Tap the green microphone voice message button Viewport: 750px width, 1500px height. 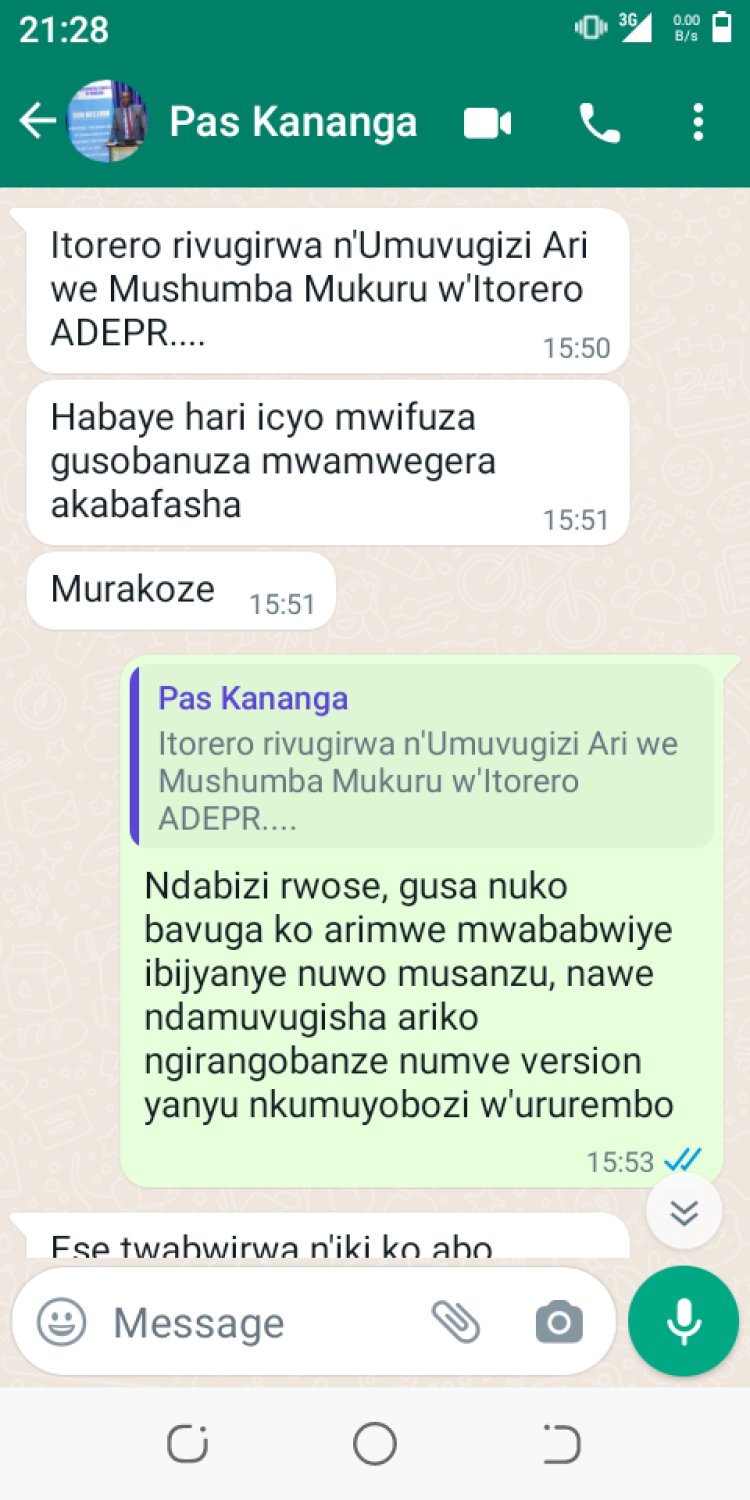684,1322
